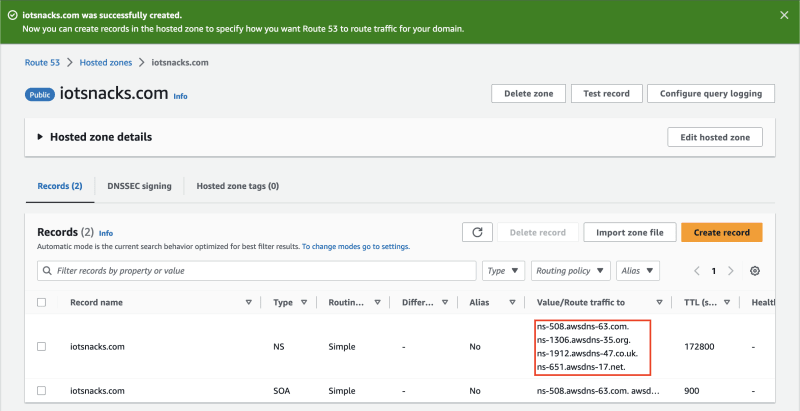
Task: Click the 172800 TTL value
Action: [699, 347]
